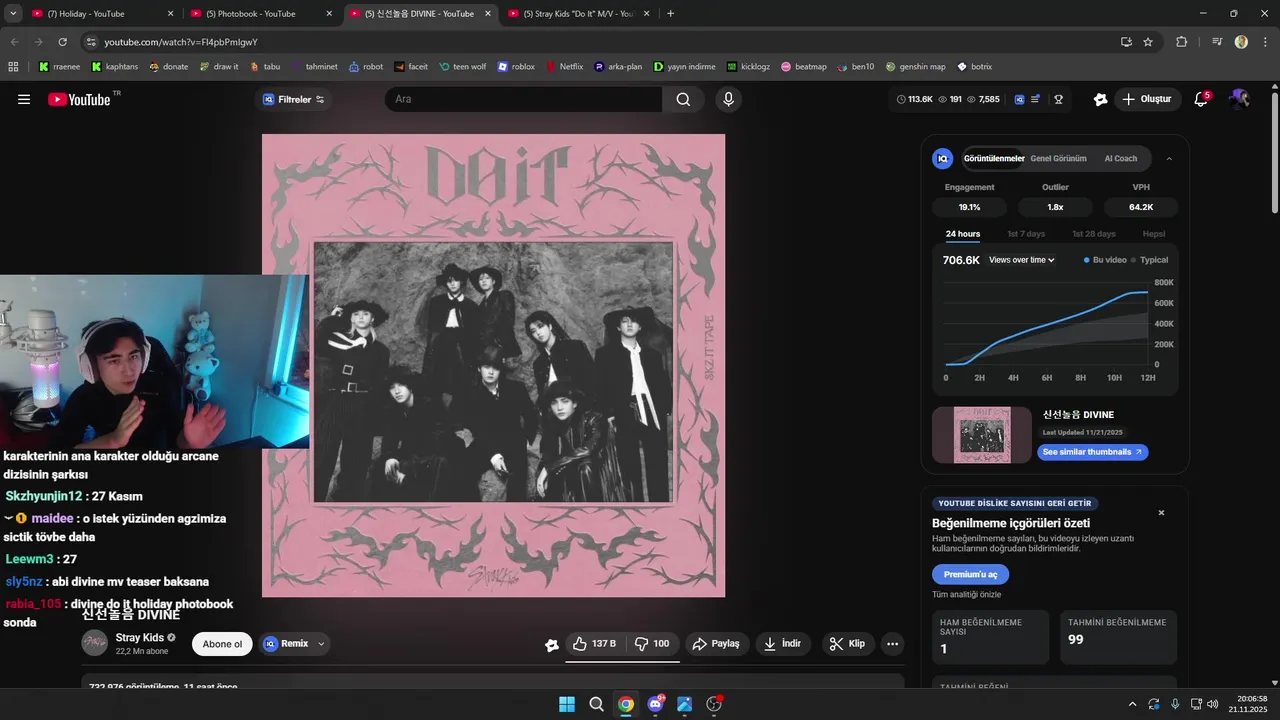
Task: Click Premium'u aç button
Action: click(x=970, y=575)
